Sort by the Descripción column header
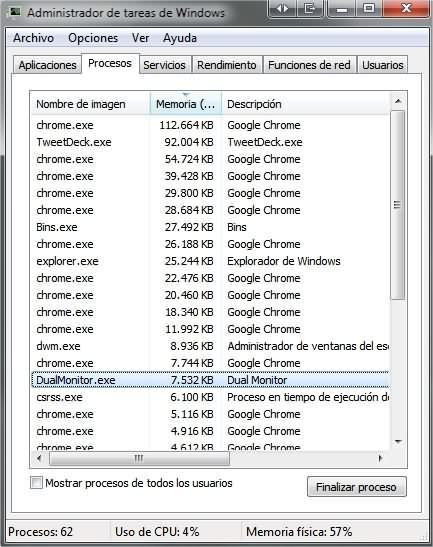This screenshot has height=547, width=433. click(x=305, y=104)
